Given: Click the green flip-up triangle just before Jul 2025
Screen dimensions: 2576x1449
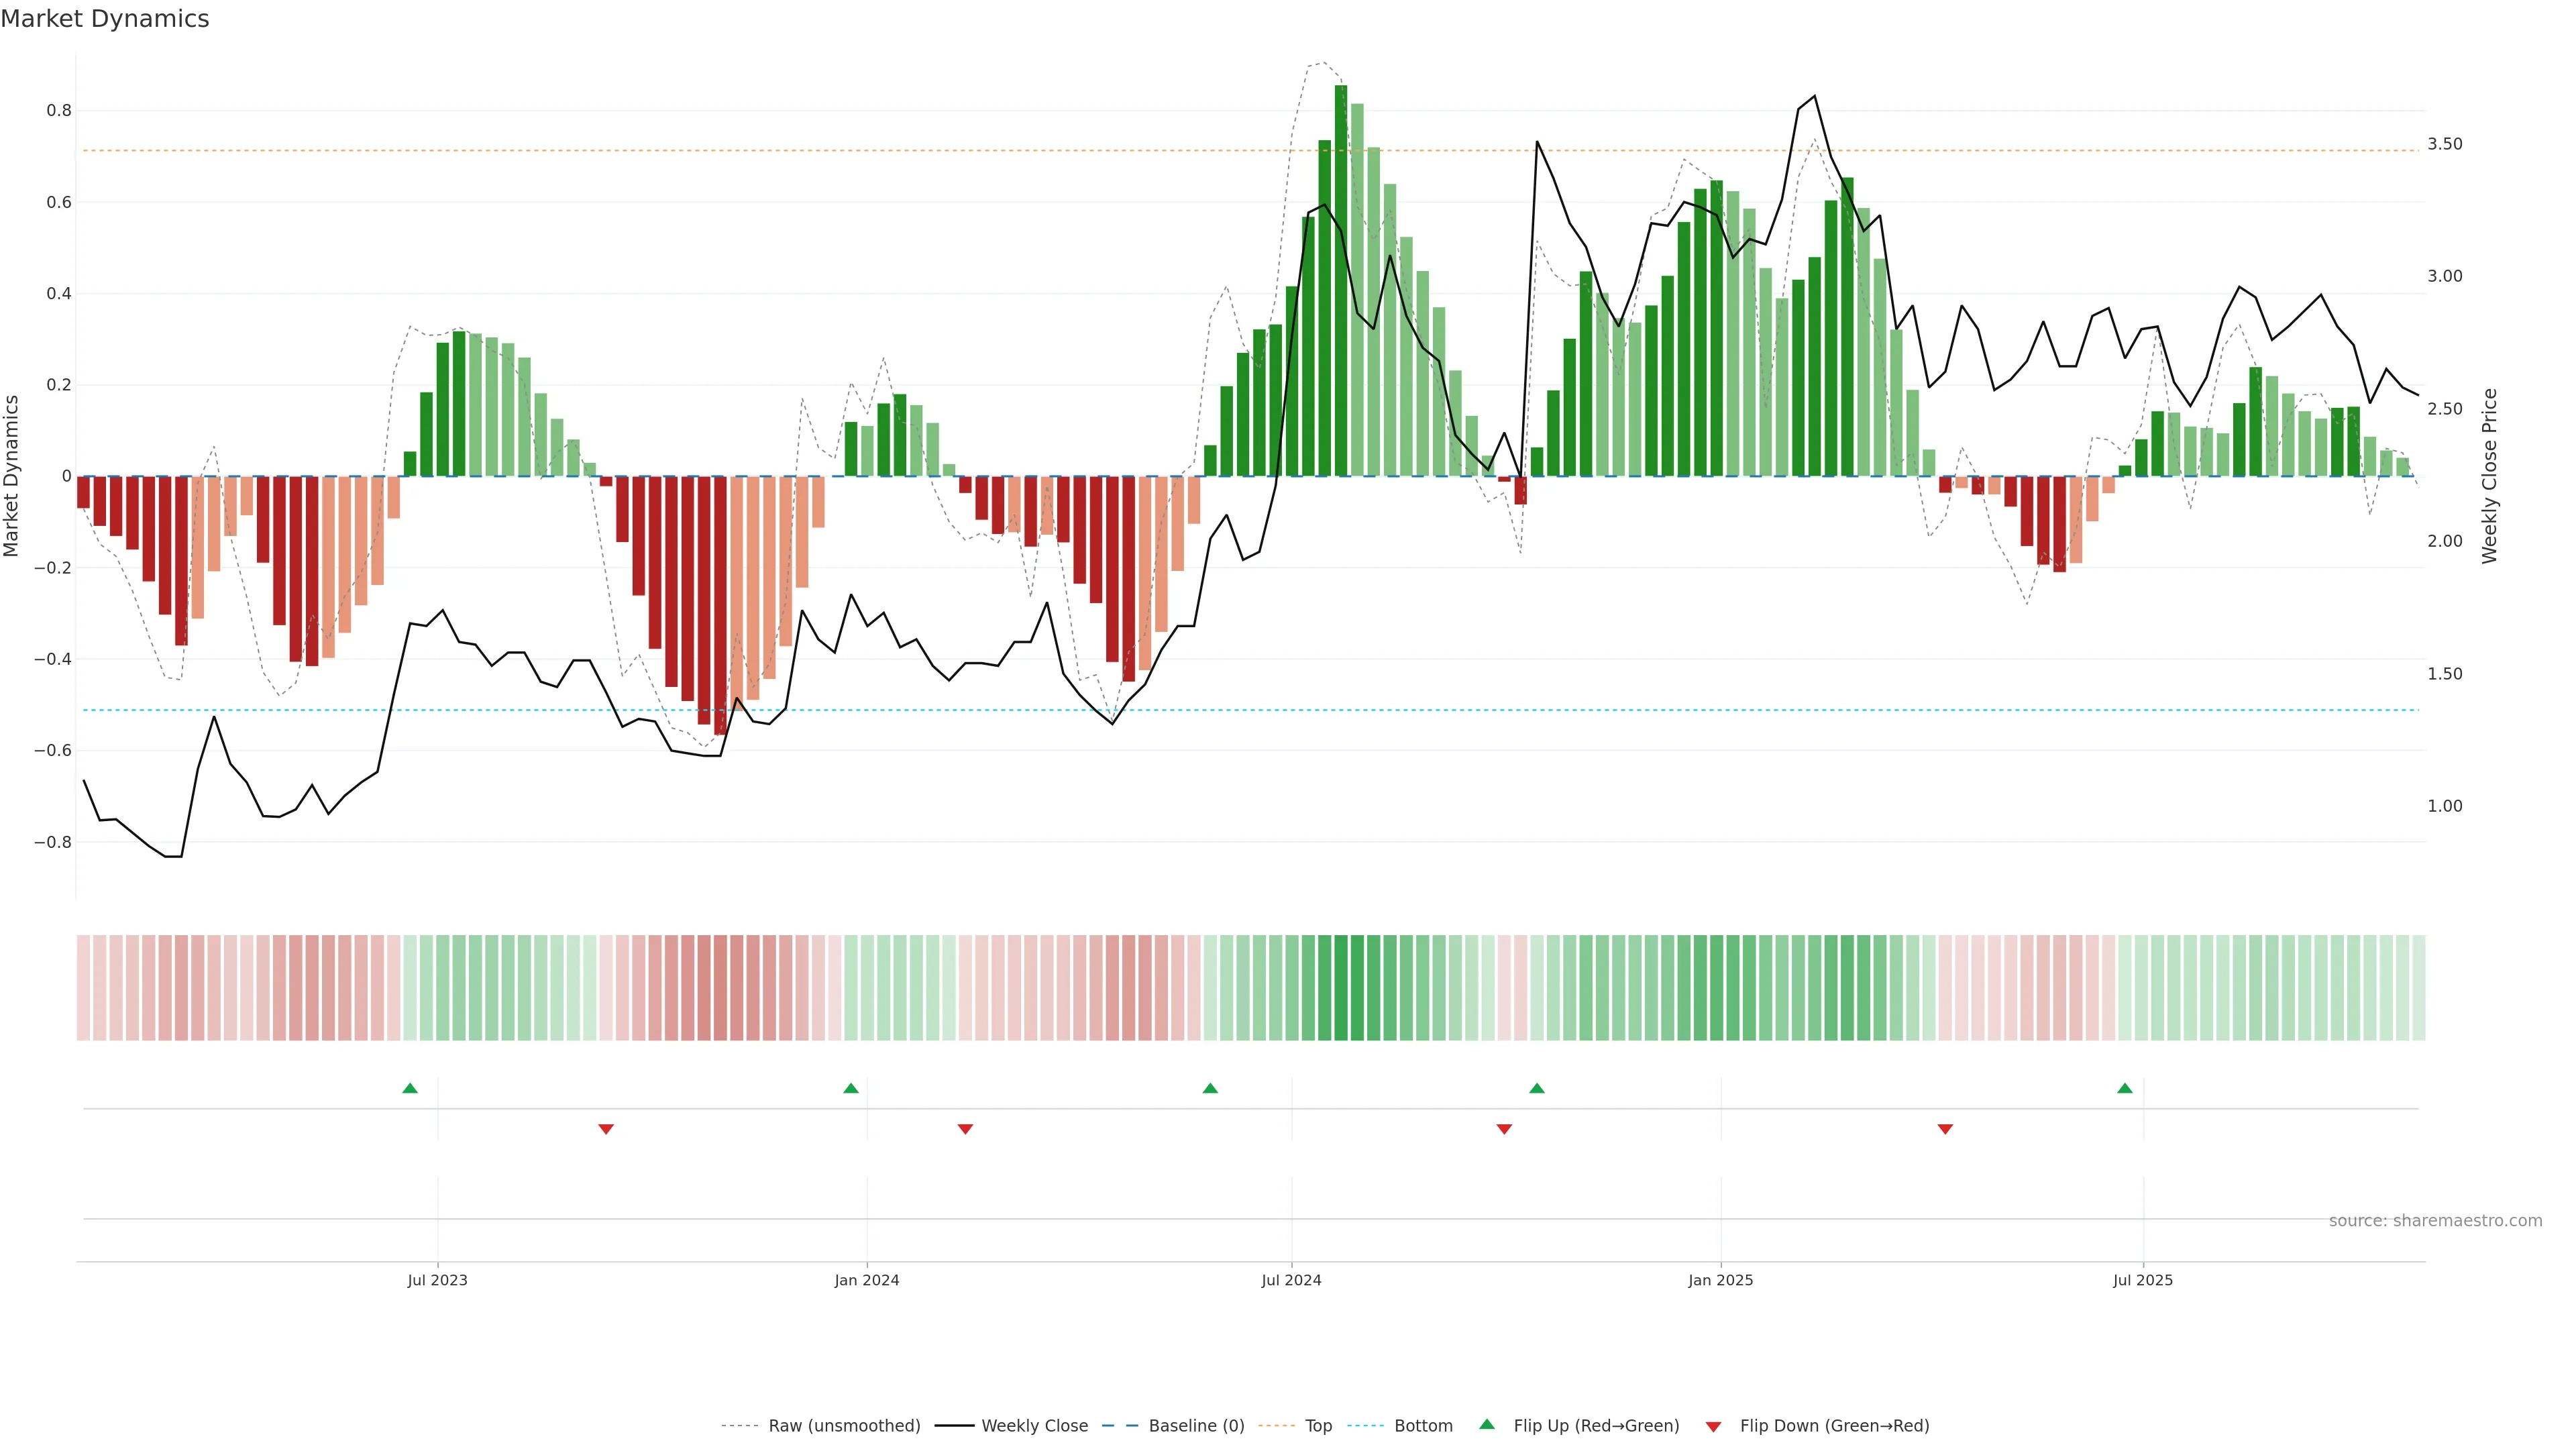Looking at the screenshot, I should pyautogui.click(x=2125, y=1088).
